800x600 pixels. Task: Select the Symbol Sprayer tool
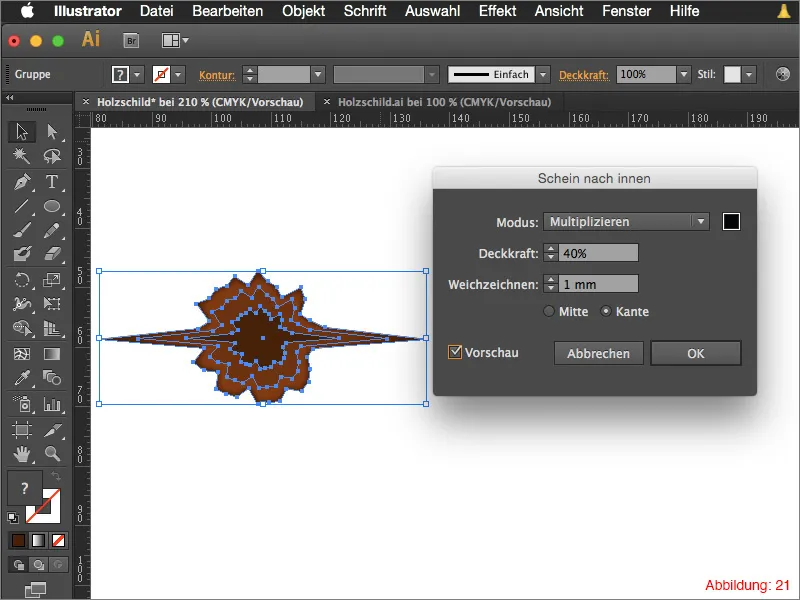tap(22, 404)
